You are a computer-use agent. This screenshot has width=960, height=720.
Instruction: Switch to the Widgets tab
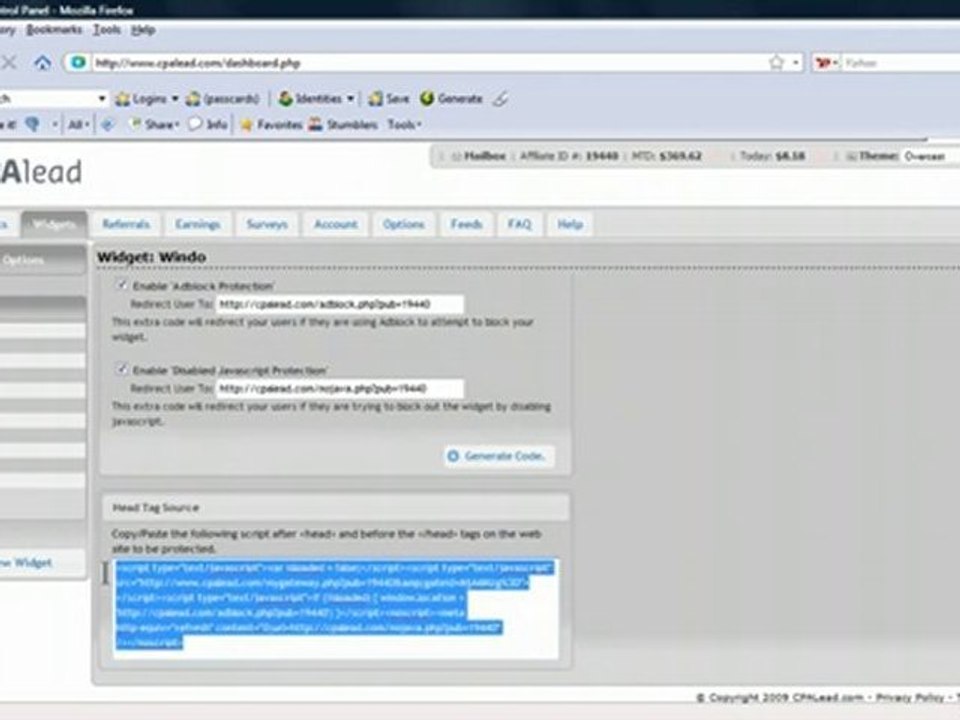pyautogui.click(x=54, y=225)
